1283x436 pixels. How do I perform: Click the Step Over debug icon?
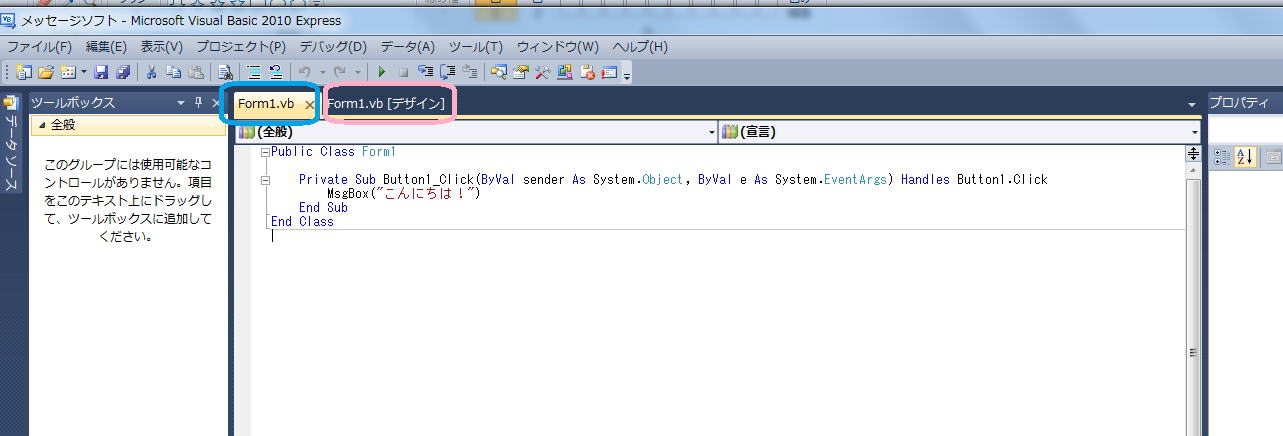(447, 72)
